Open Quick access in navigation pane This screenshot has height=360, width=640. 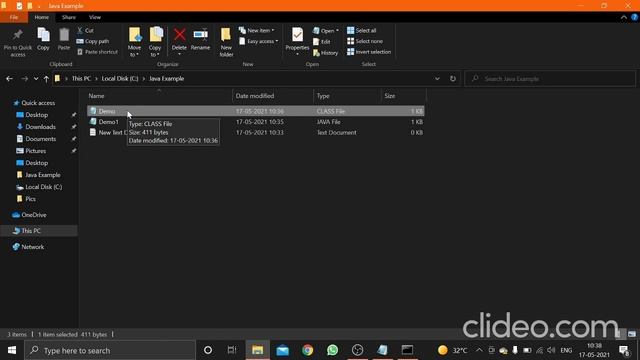pos(38,103)
